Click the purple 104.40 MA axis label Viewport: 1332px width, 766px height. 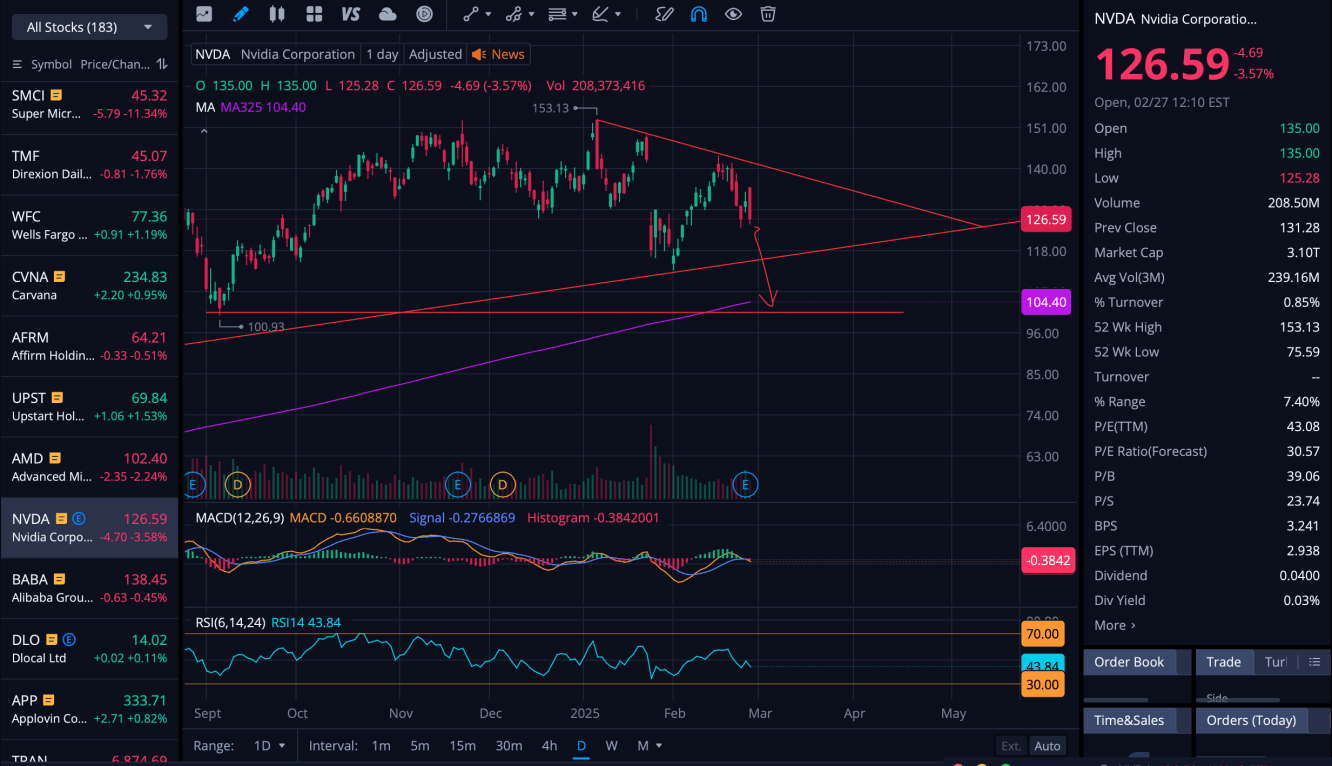point(1046,302)
